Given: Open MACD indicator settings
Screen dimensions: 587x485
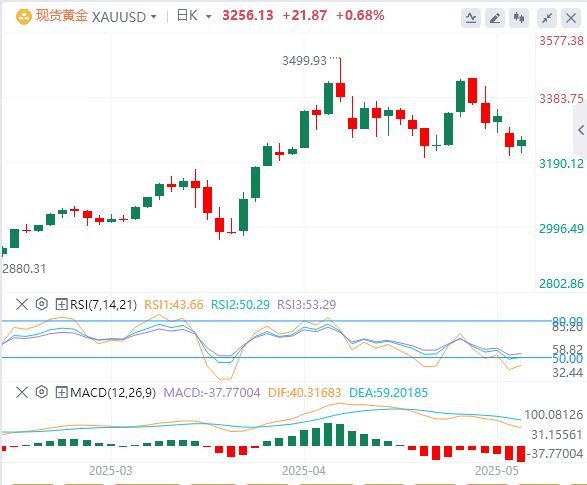Looking at the screenshot, I should (x=42, y=392).
